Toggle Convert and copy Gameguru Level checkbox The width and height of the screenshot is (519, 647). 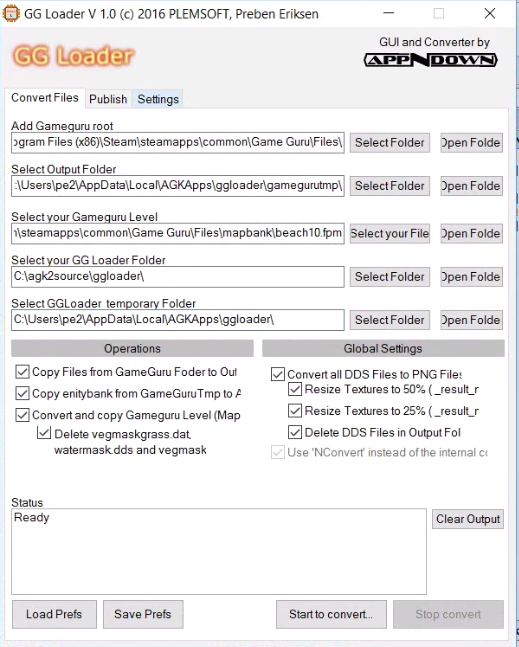click(22, 415)
